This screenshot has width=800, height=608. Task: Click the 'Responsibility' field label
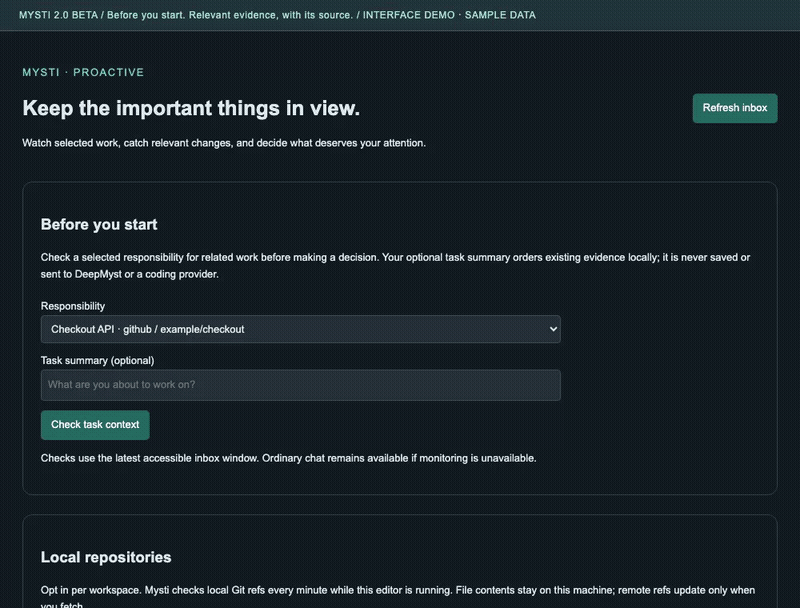pos(73,306)
